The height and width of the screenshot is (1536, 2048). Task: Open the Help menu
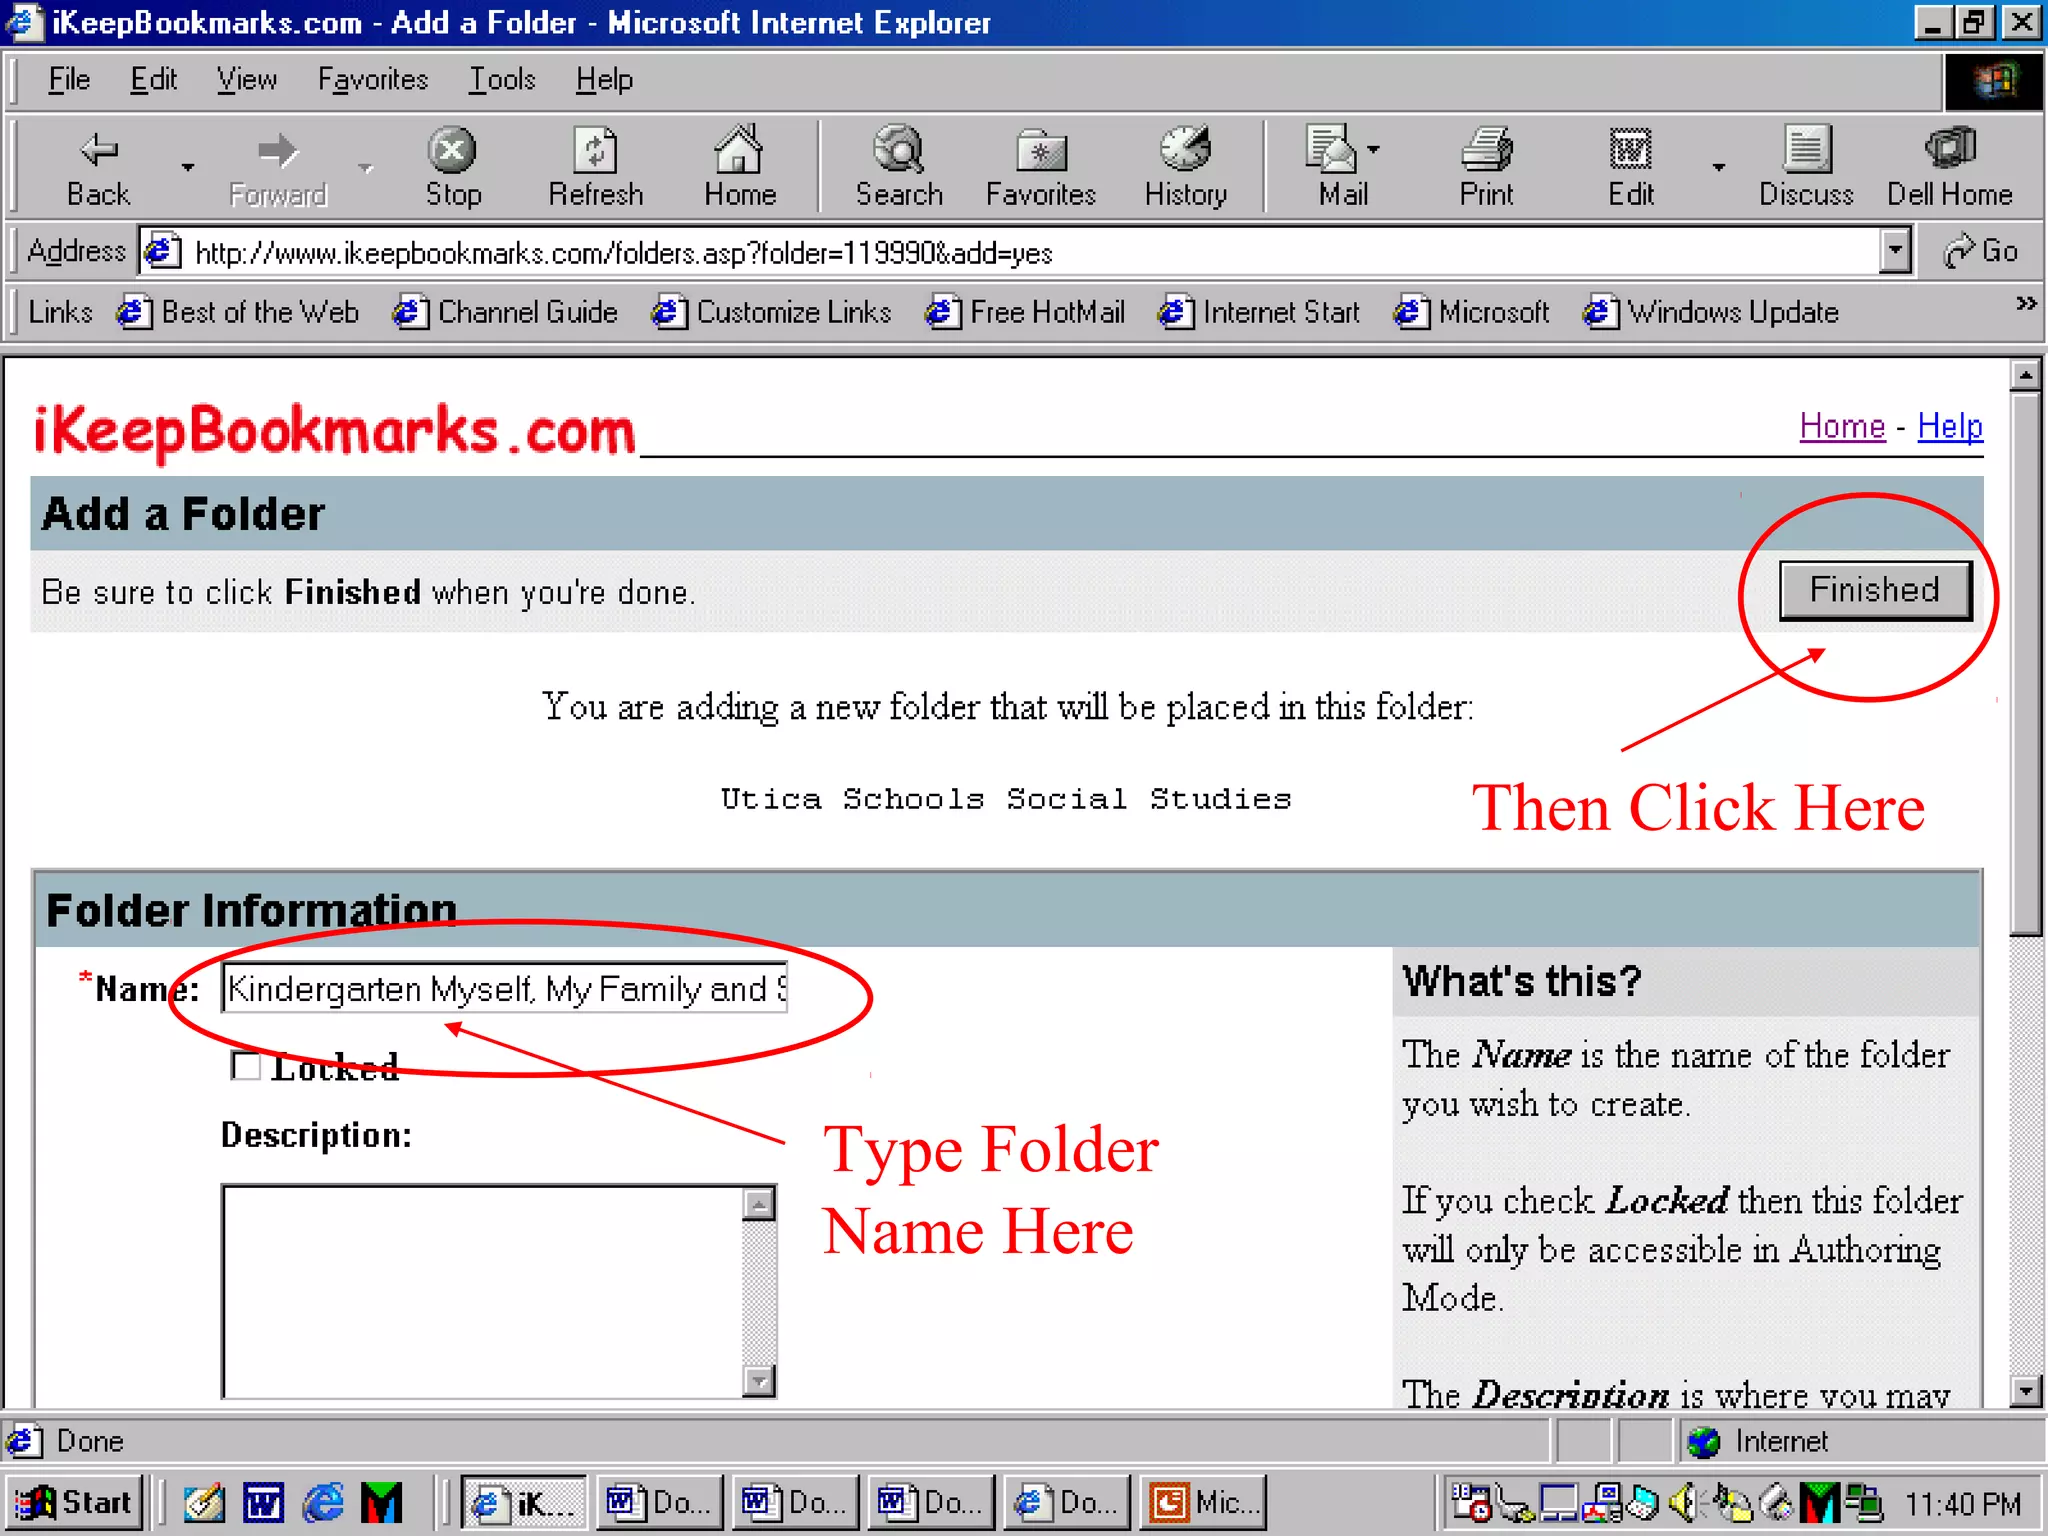point(604,79)
